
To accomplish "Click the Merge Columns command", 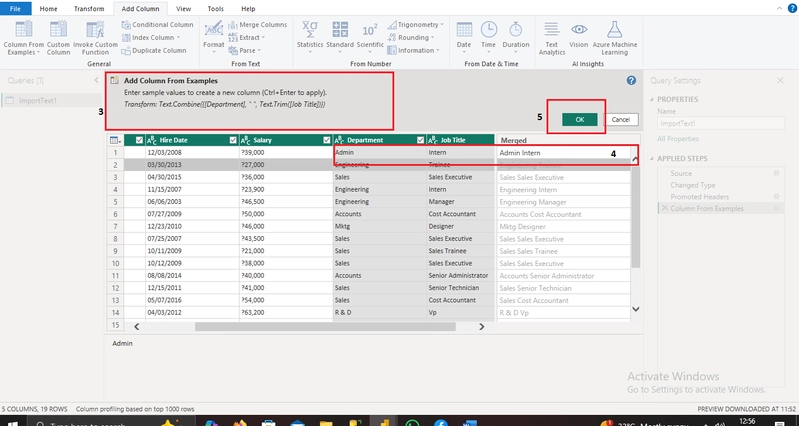I will [257, 24].
